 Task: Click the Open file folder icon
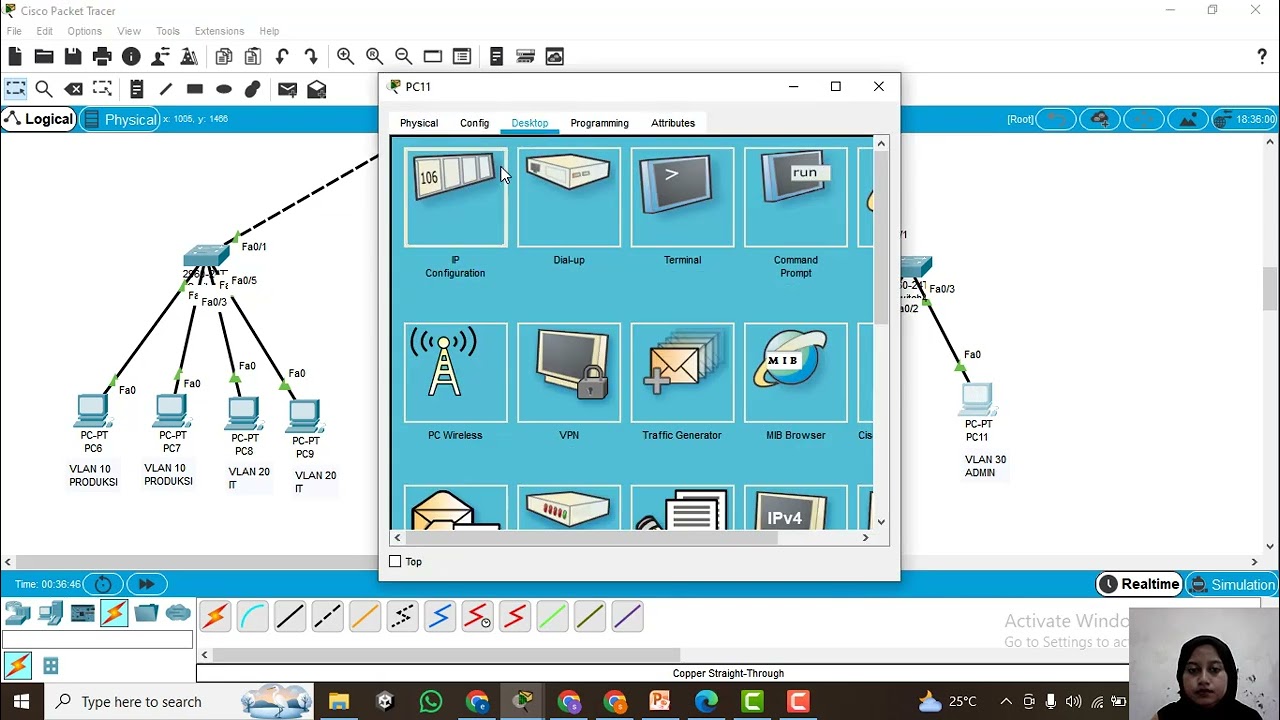pyautogui.click(x=44, y=57)
